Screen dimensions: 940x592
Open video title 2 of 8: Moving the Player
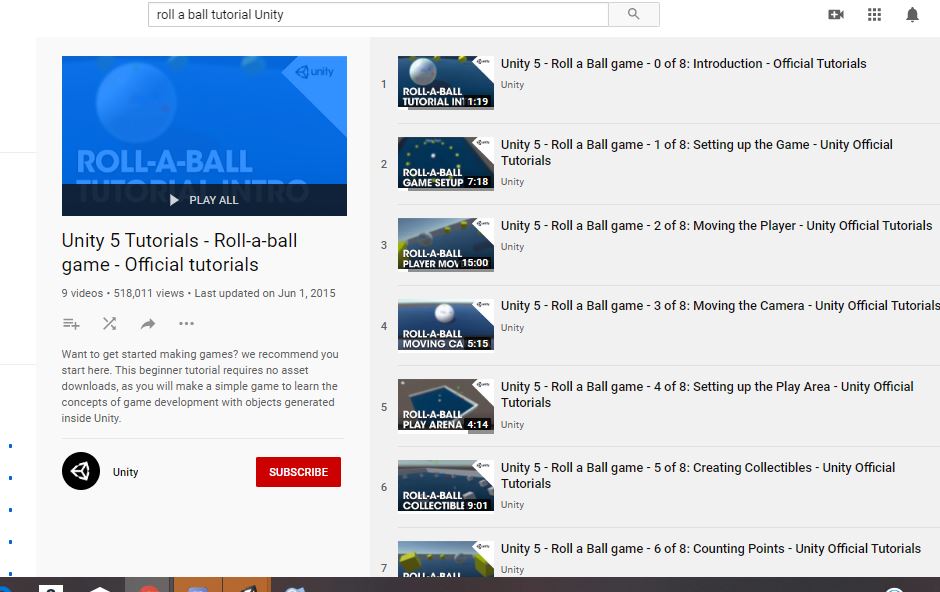click(x=716, y=226)
